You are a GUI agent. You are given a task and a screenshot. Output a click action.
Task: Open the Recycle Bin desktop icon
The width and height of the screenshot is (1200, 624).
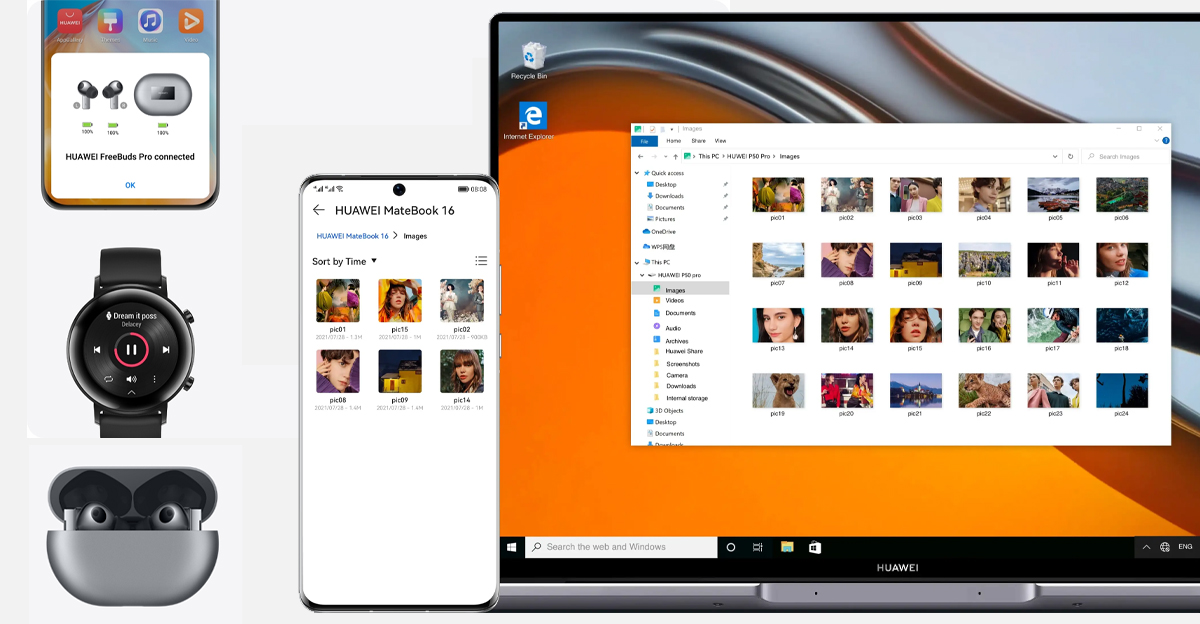coord(529,58)
